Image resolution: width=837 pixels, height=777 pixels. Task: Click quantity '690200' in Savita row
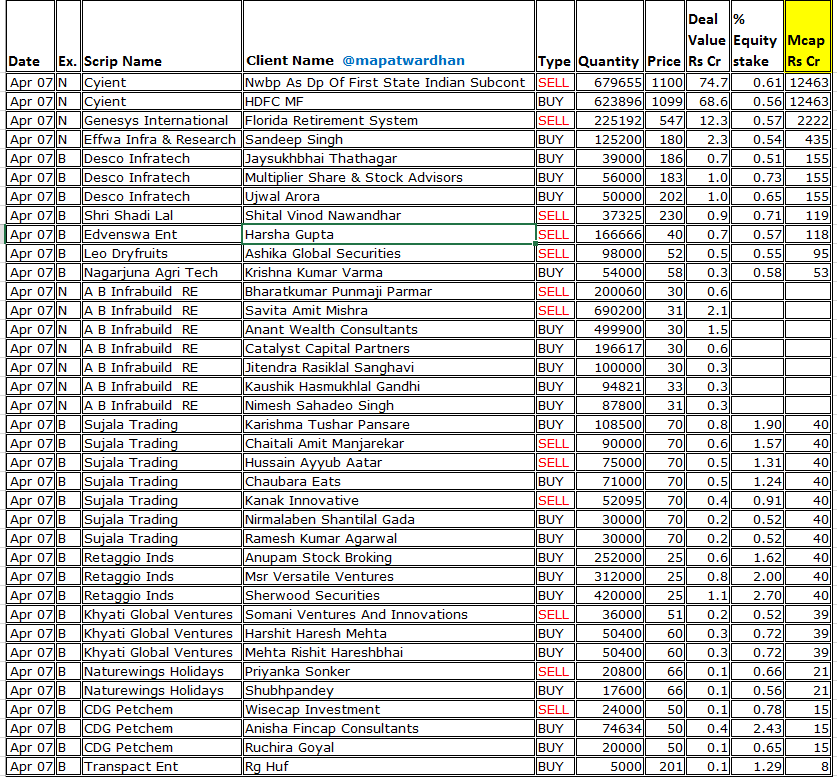point(610,311)
